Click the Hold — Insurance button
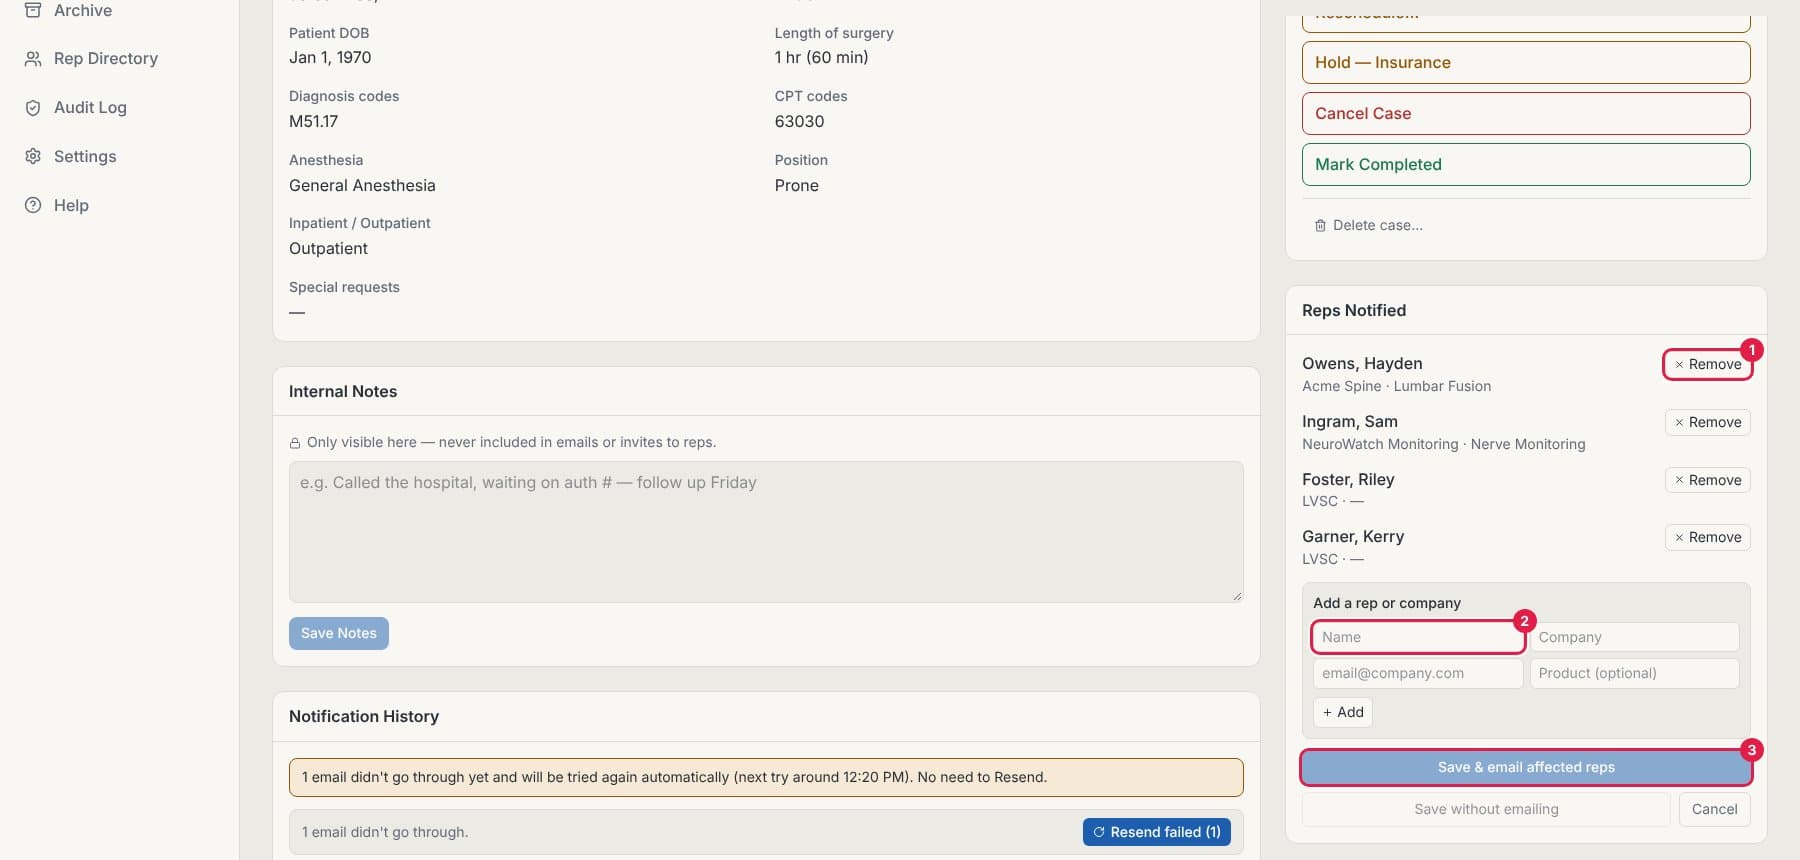The width and height of the screenshot is (1800, 860). coord(1526,62)
